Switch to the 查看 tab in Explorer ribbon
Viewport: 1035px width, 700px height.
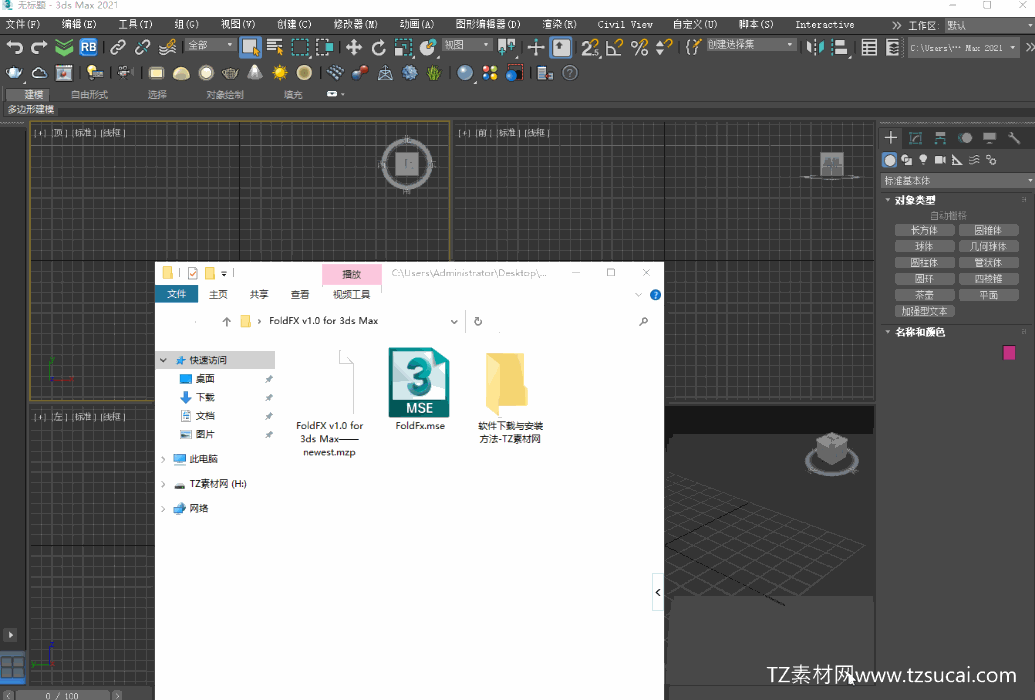coord(300,294)
